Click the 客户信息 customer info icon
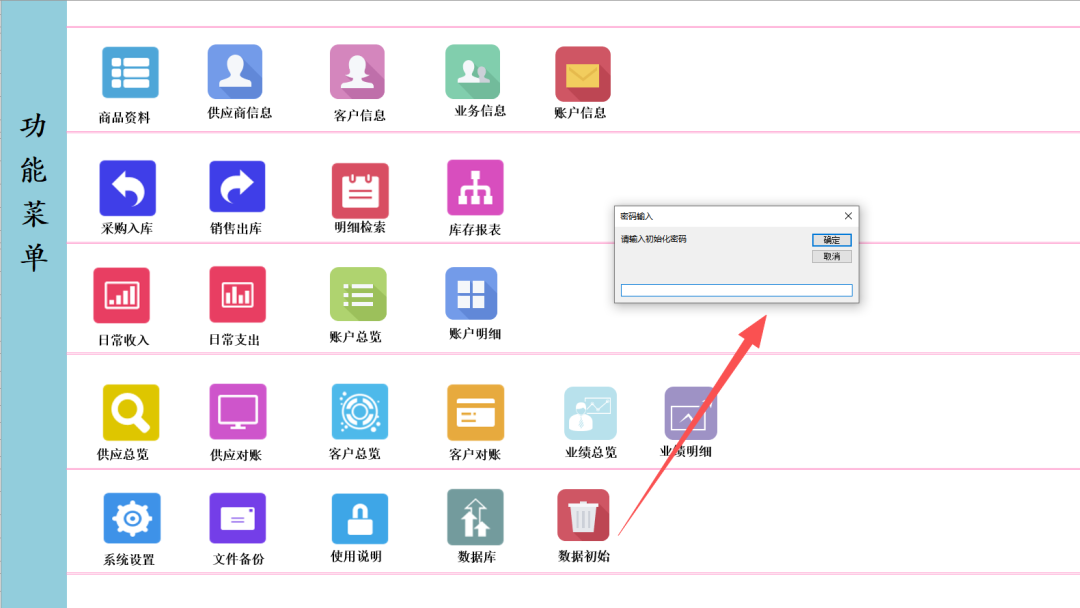 click(357, 72)
